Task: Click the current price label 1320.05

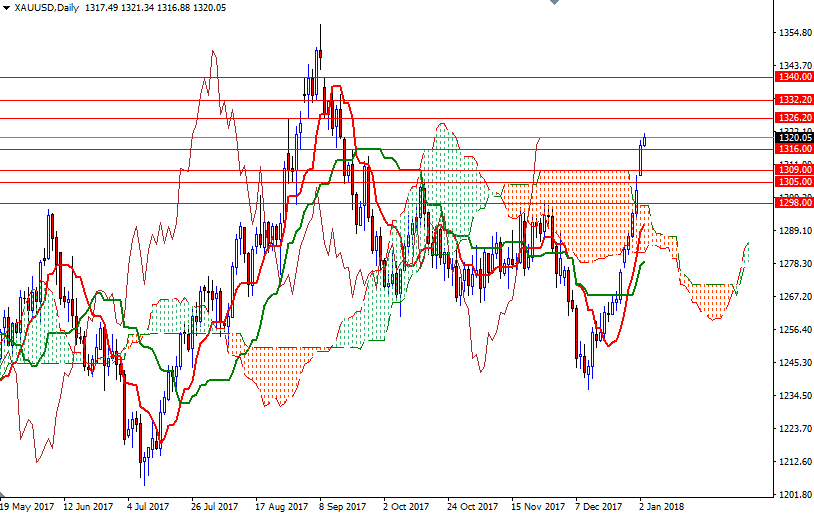Action: [x=793, y=138]
